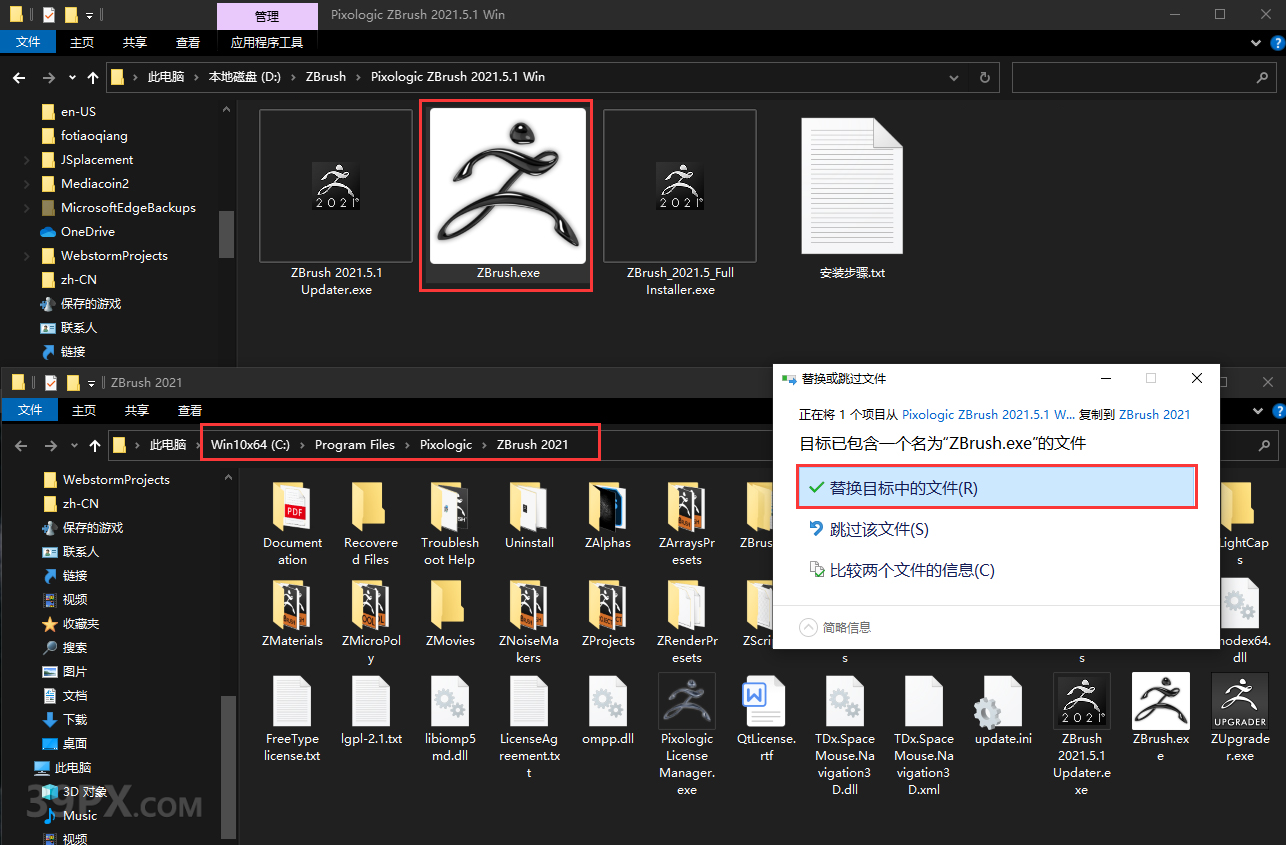This screenshot has width=1286, height=845.
Task: Click ZBrush breadcrumb in top address bar
Action: [326, 77]
